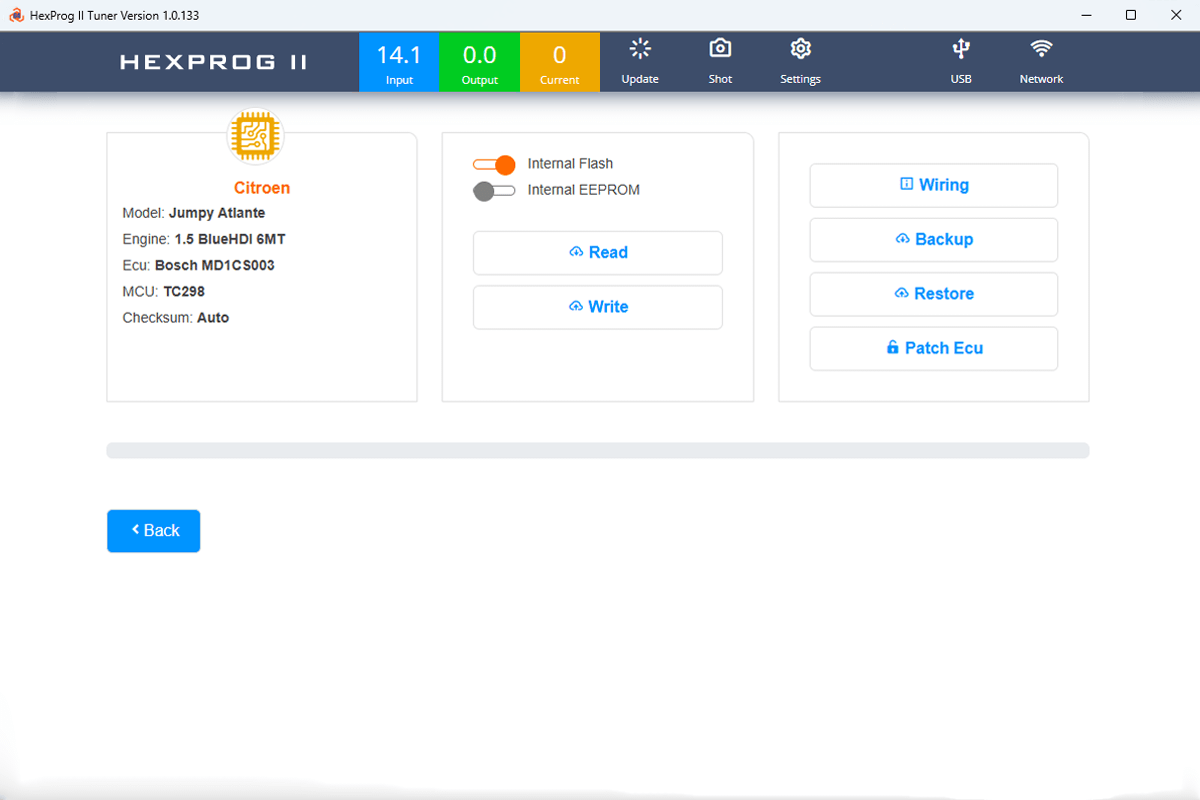The image size is (1200, 800).
Task: Click the MCU: TC298 text
Action: (x=164, y=291)
